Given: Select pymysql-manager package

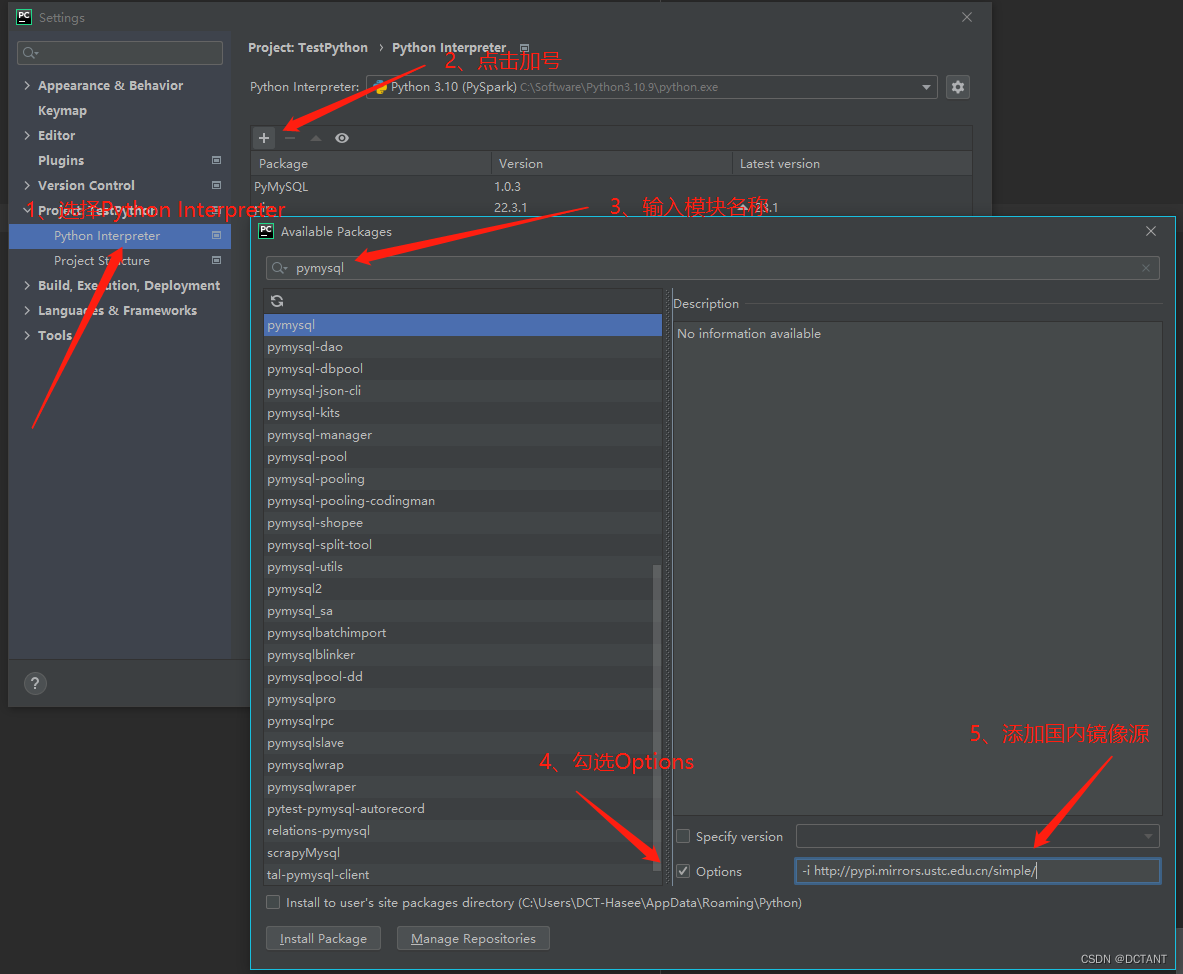Looking at the screenshot, I should (462, 435).
